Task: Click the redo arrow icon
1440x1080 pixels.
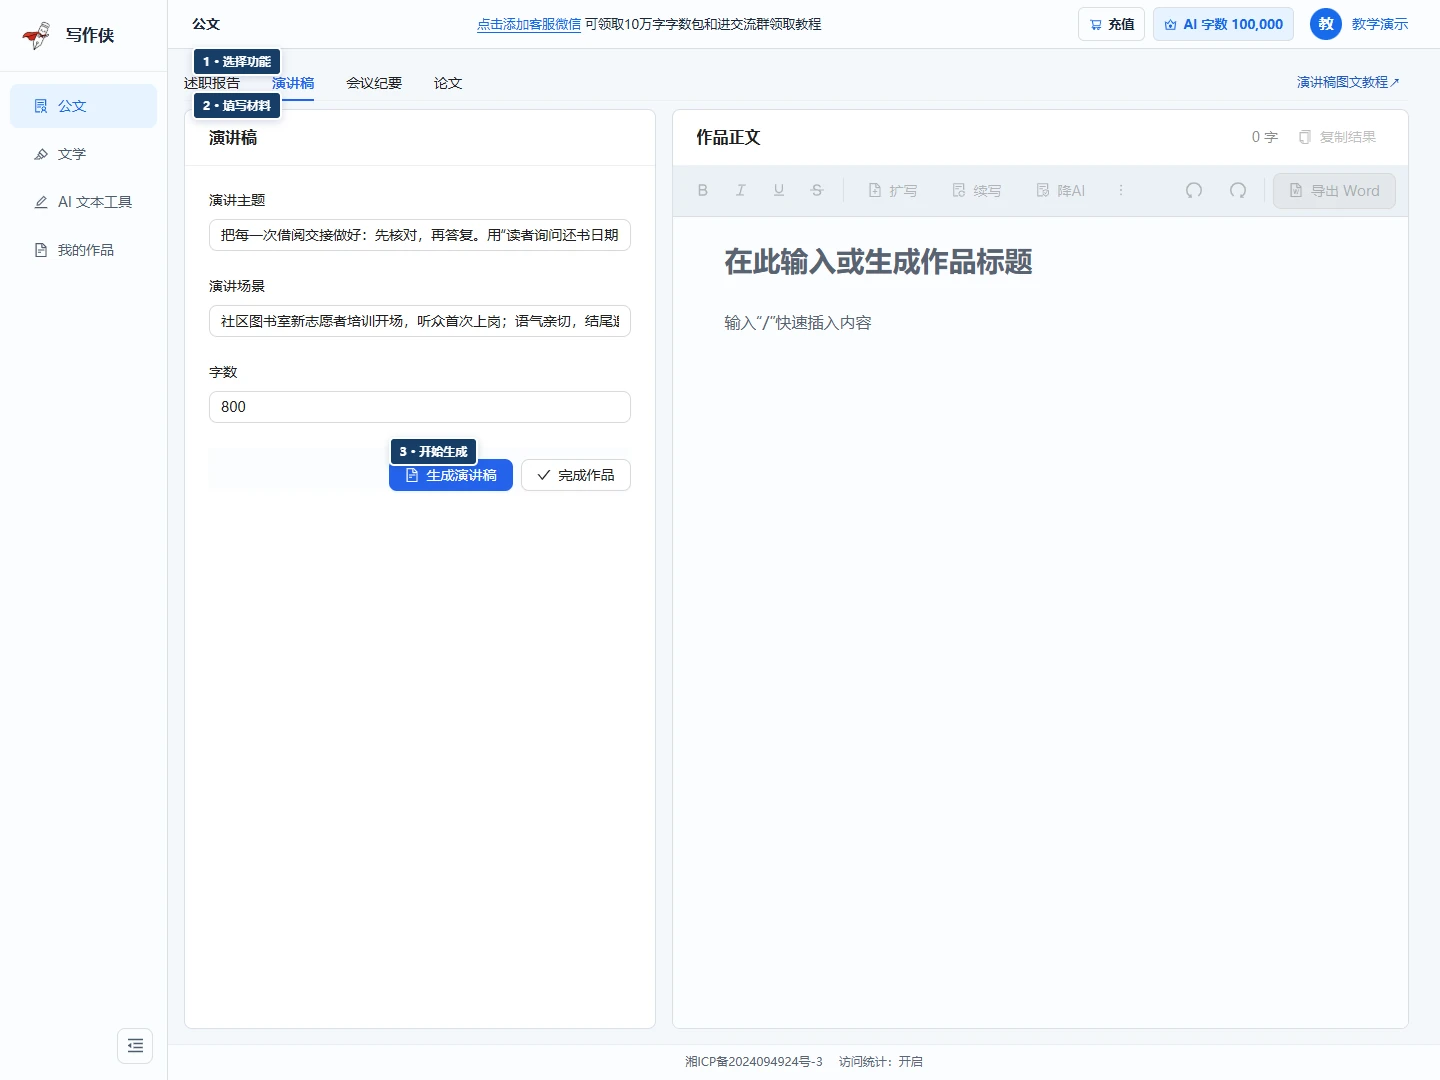Action: pyautogui.click(x=1238, y=190)
